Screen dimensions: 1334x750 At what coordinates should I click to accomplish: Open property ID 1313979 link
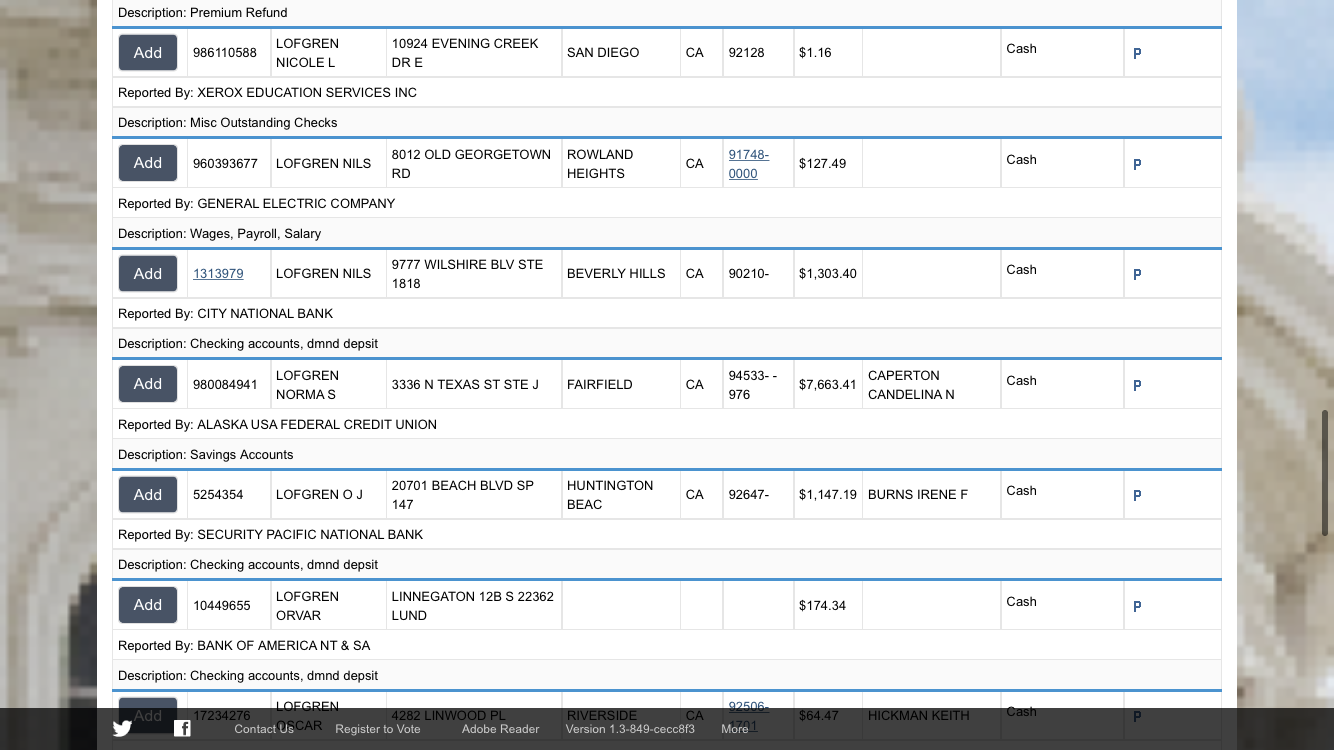click(x=218, y=274)
